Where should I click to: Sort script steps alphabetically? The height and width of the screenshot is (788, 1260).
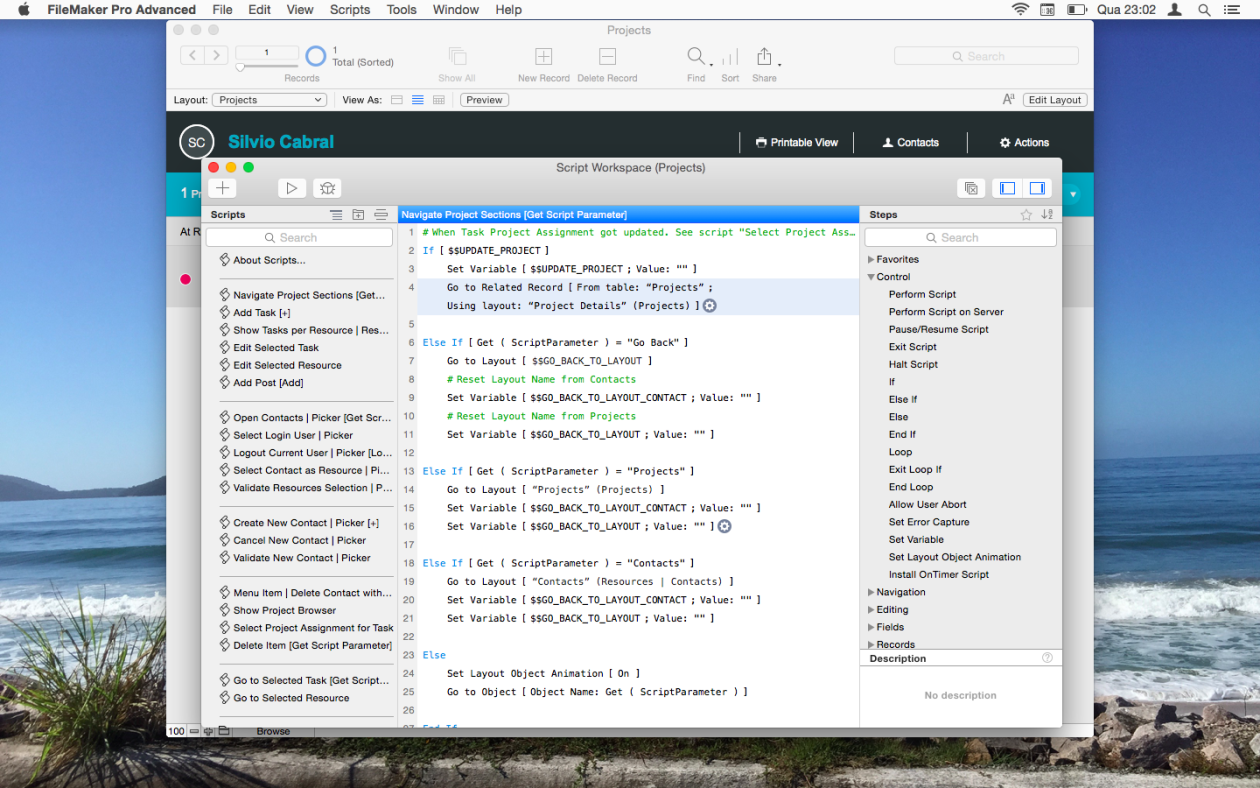1046,214
